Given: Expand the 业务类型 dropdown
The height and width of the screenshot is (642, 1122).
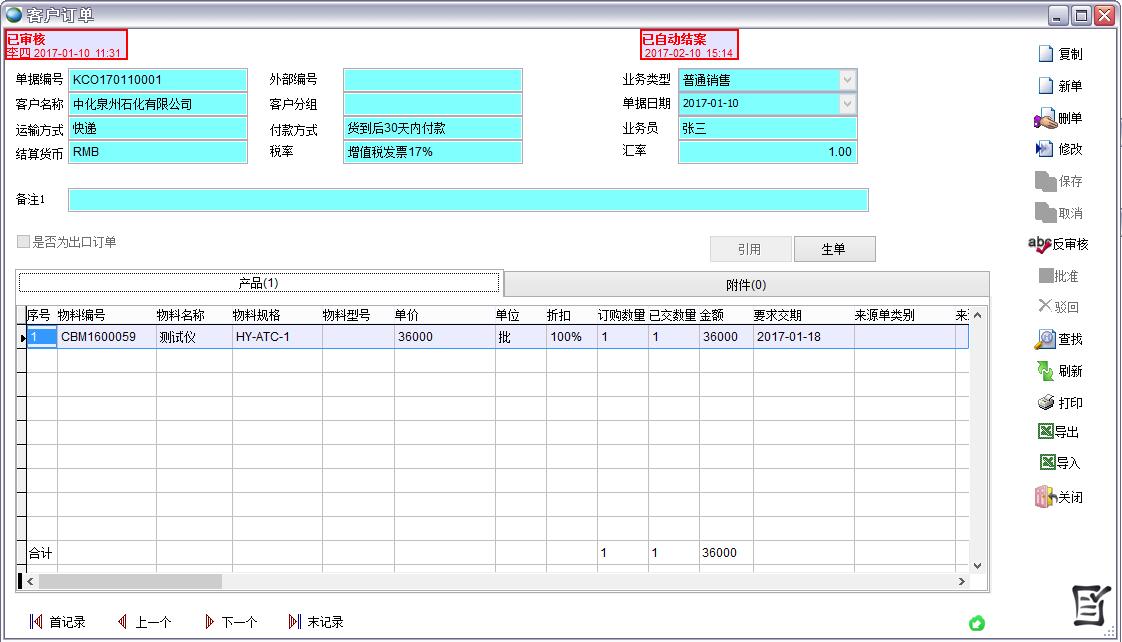Looking at the screenshot, I should click(x=847, y=80).
